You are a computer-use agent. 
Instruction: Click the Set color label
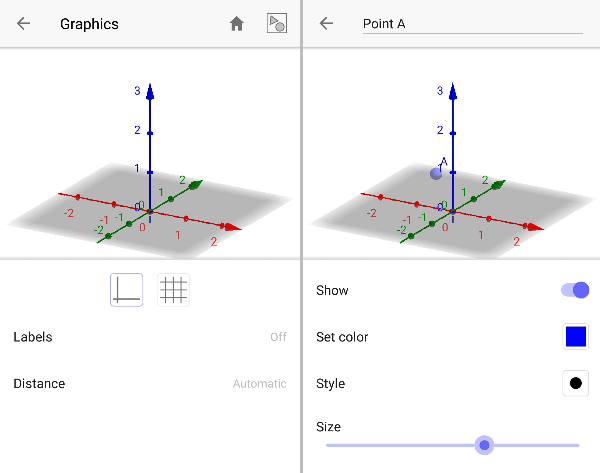[x=342, y=337]
